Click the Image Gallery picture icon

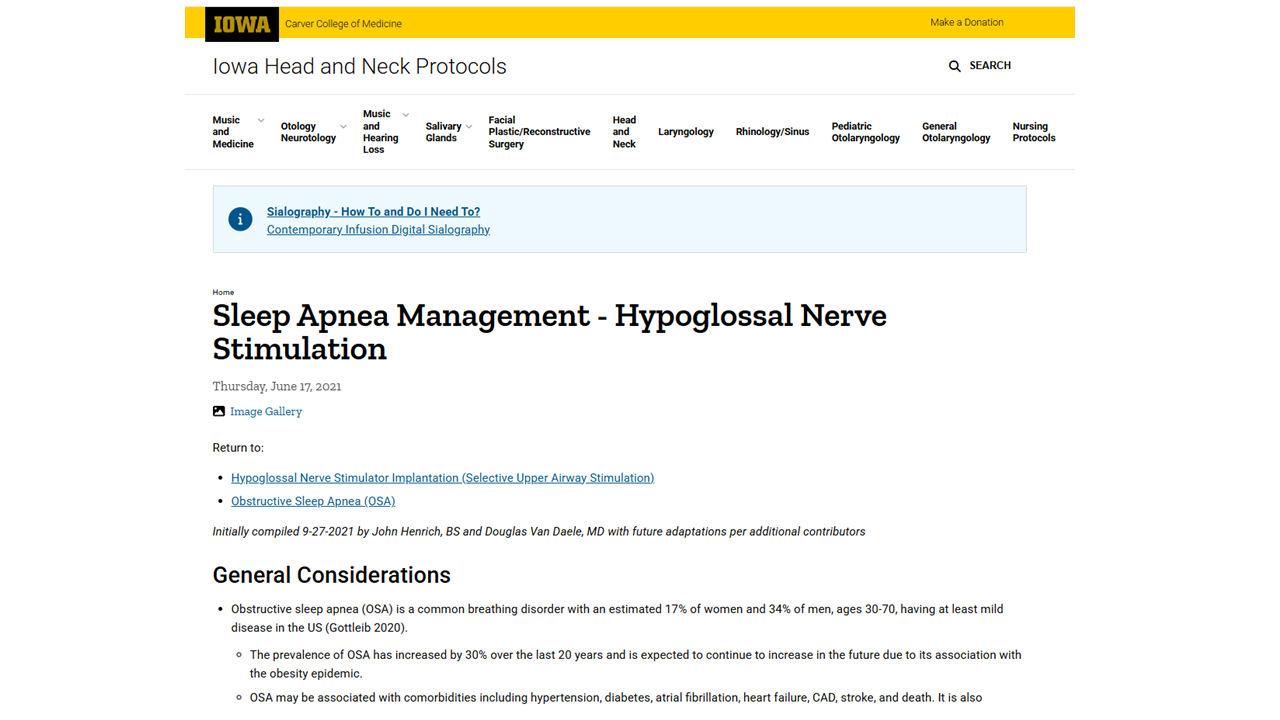coord(219,411)
